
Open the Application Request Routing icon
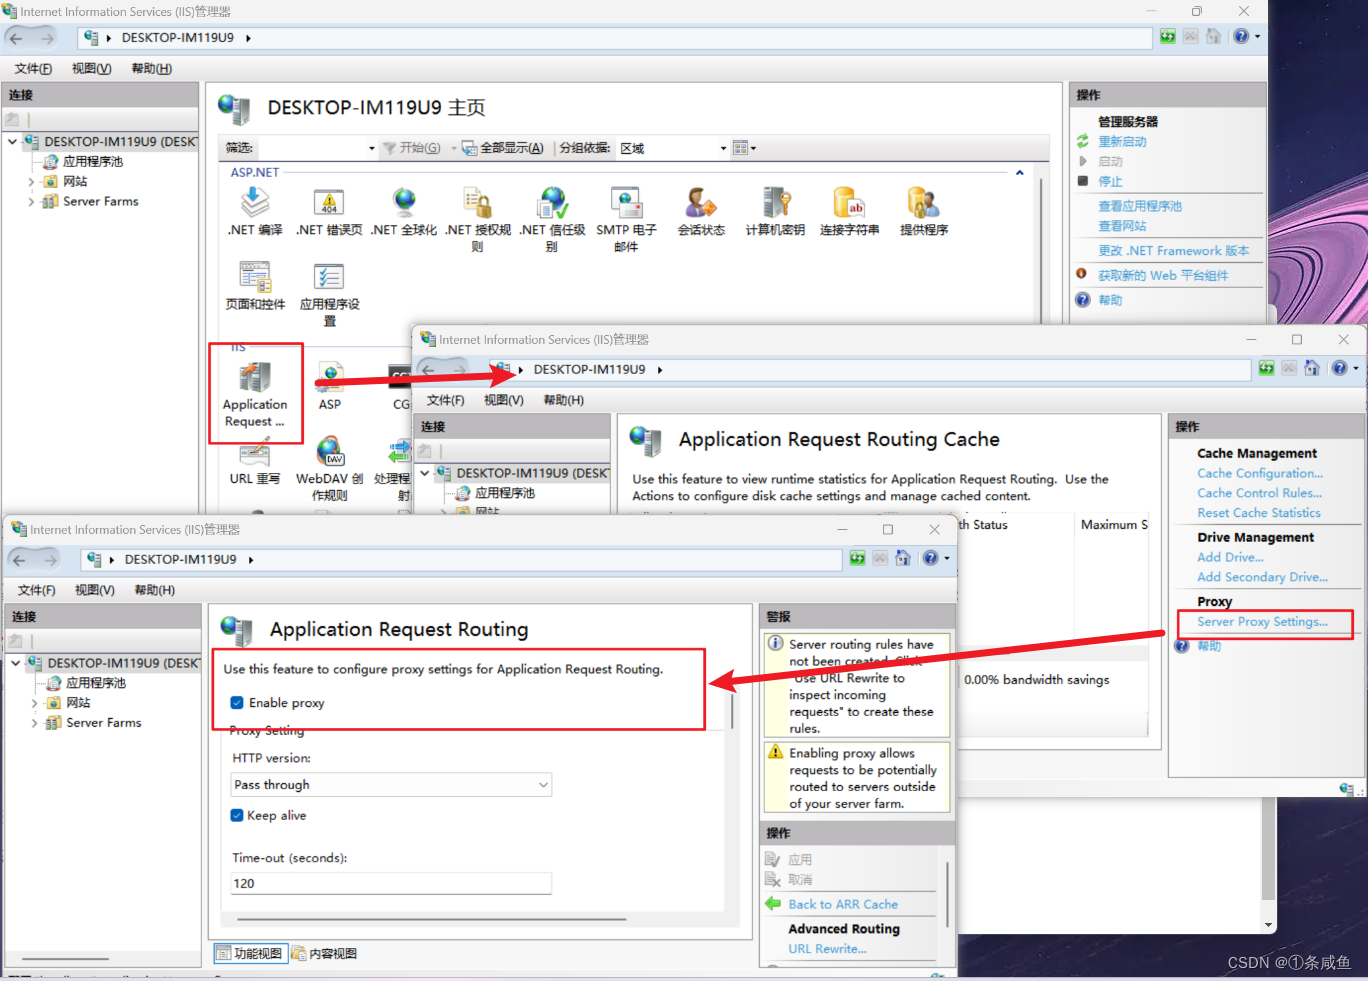click(255, 378)
